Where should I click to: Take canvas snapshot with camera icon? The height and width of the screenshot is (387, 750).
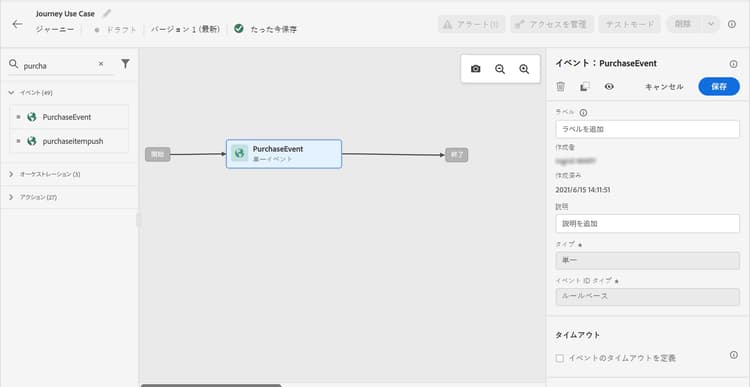click(475, 69)
